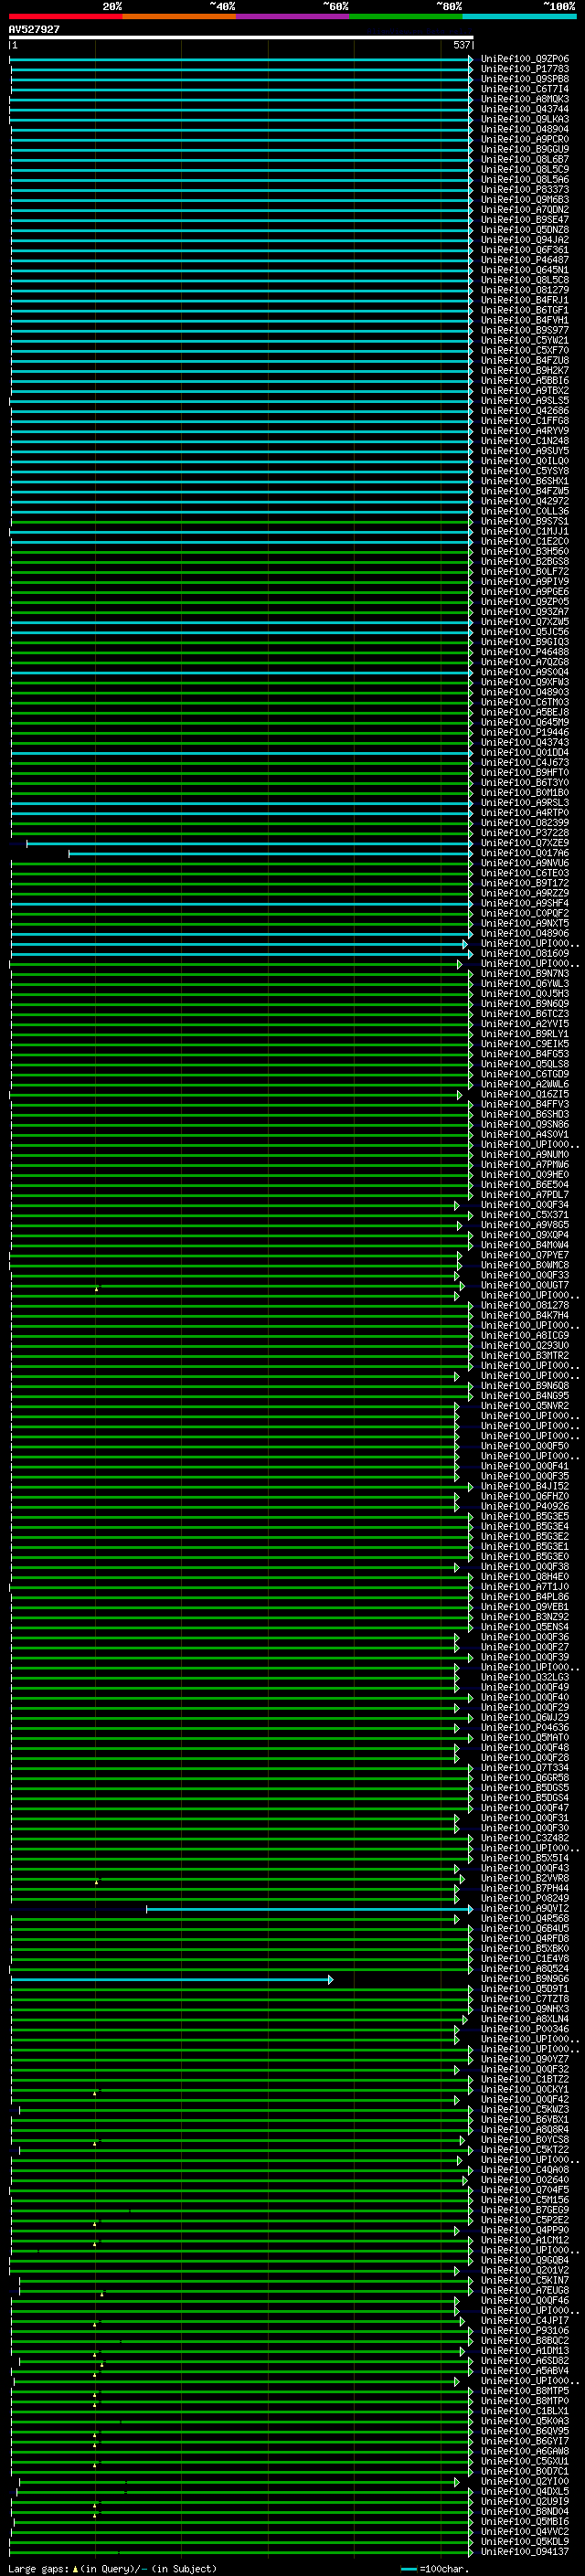Click the white query sequence bar under AV527927
Screen dimensions: 585x2576
click(241, 37)
